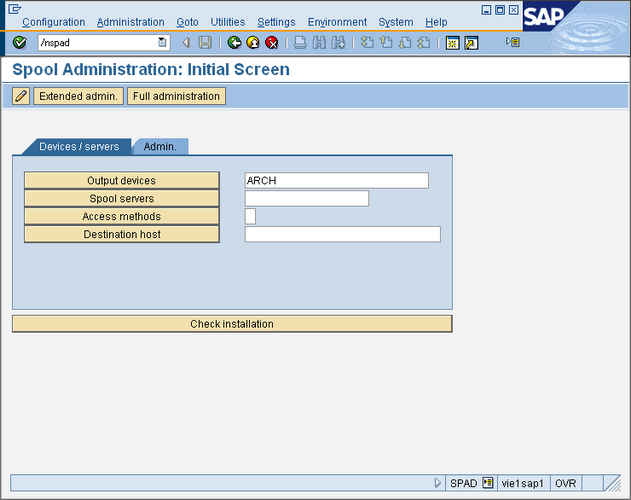Click the pencil Change icon
This screenshot has height=500, width=631.
coord(21,96)
